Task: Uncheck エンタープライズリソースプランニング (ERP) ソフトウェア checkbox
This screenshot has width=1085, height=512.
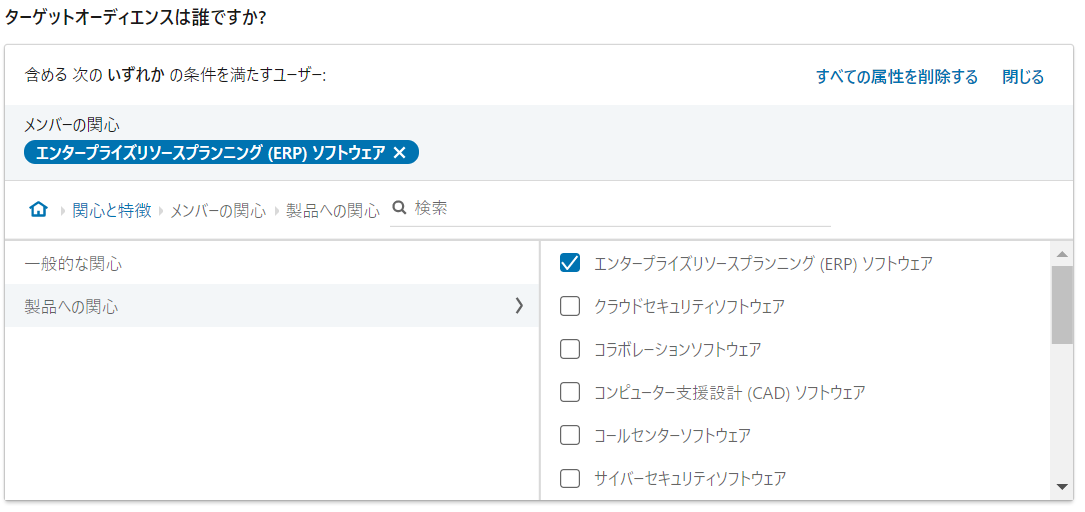Action: (x=570, y=264)
